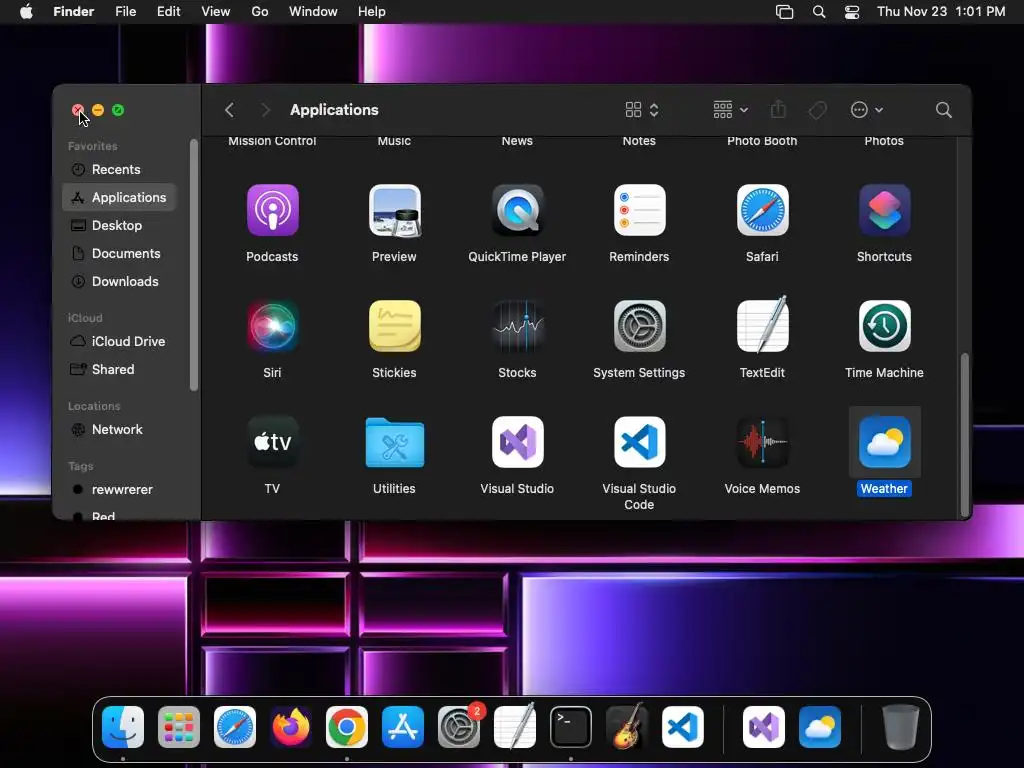
Task: Select Visual Studio Code in Finder window
Action: (639, 442)
